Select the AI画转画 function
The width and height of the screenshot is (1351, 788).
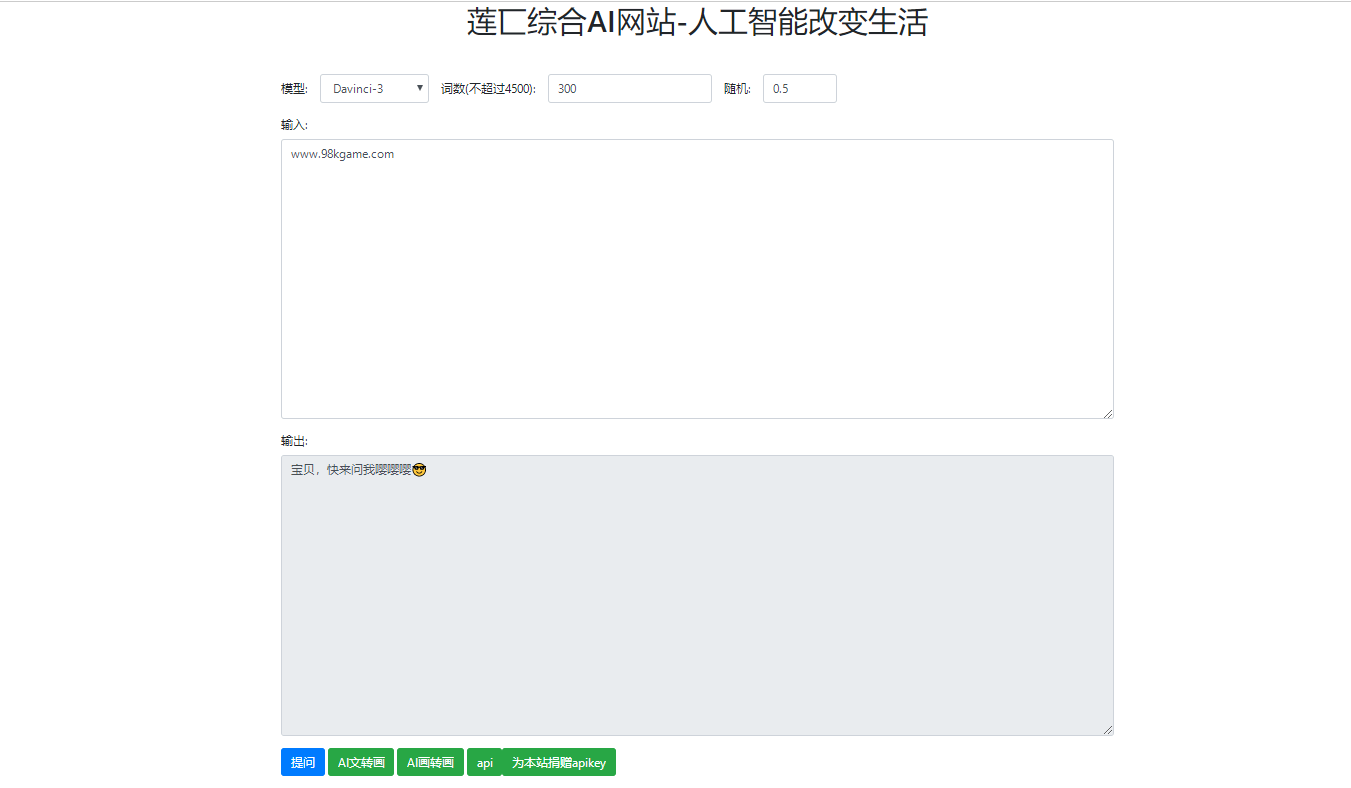[430, 762]
